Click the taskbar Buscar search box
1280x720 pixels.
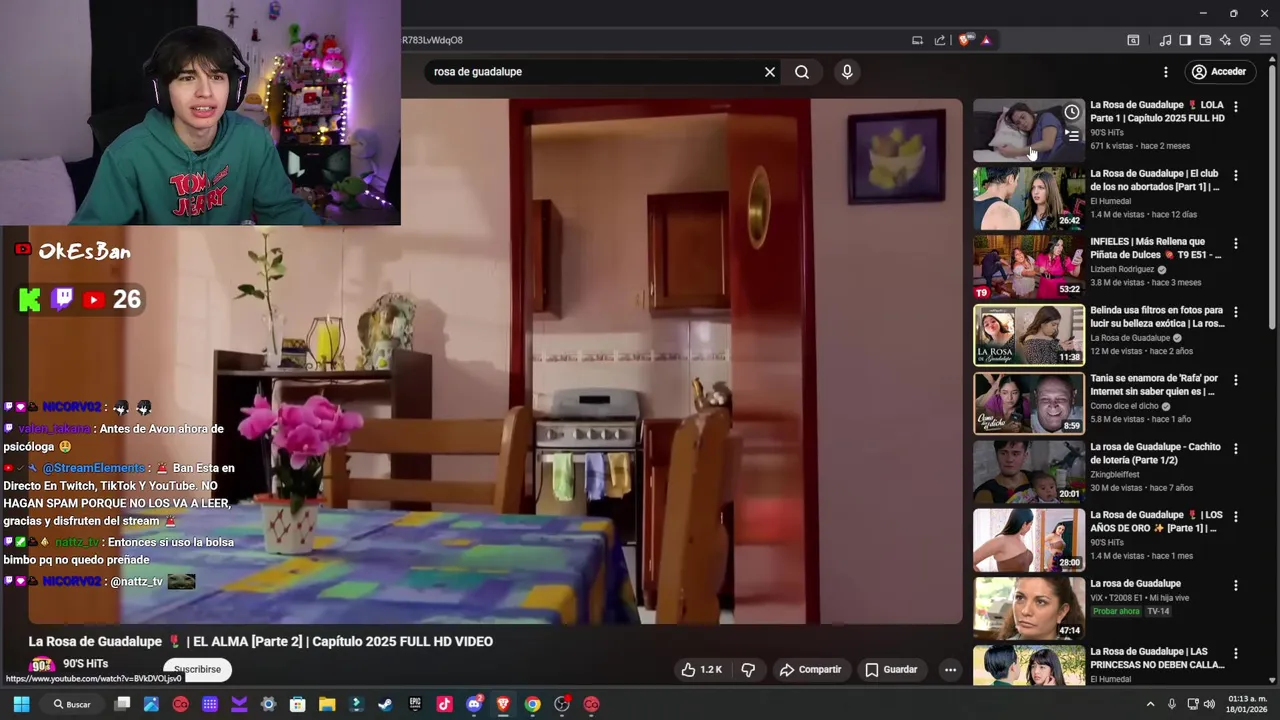[x=72, y=704]
